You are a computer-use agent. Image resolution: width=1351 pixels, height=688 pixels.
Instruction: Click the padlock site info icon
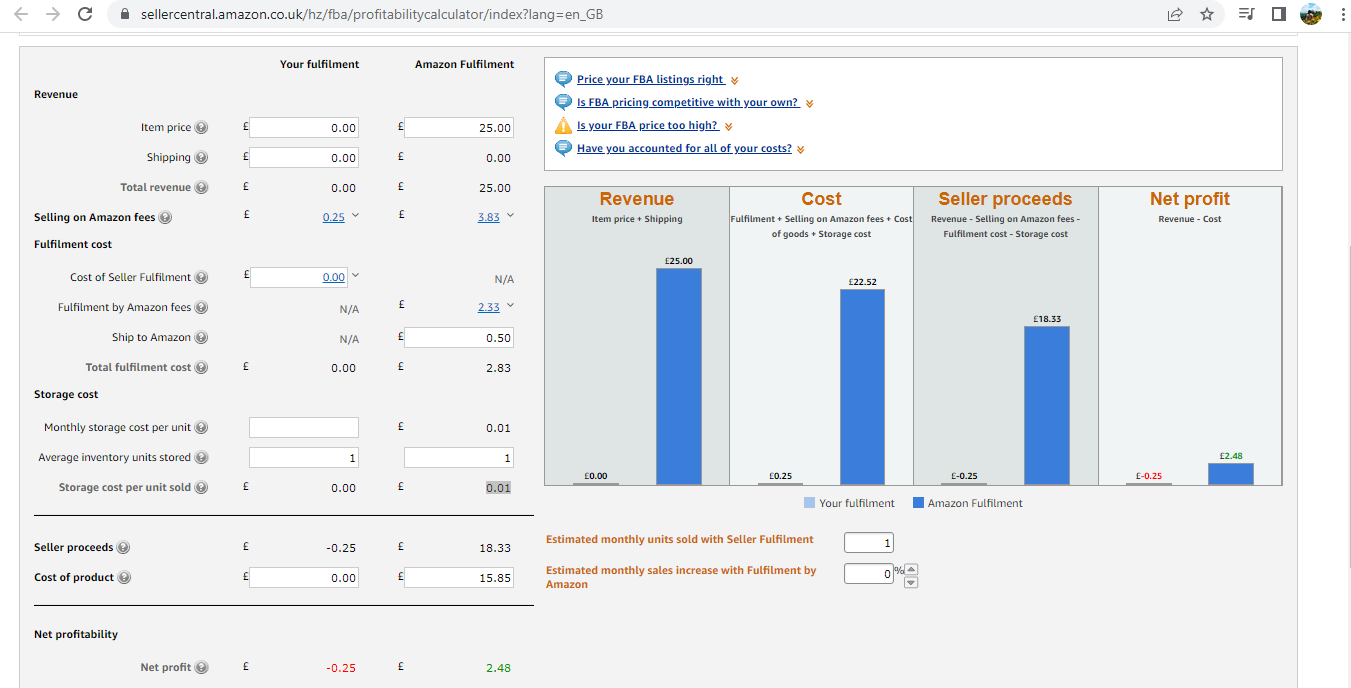point(125,15)
